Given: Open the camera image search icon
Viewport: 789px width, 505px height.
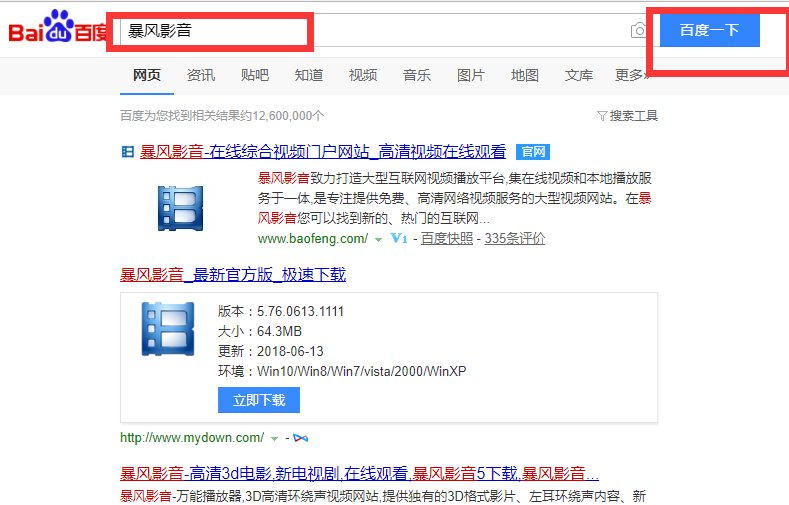Looking at the screenshot, I should (x=638, y=31).
